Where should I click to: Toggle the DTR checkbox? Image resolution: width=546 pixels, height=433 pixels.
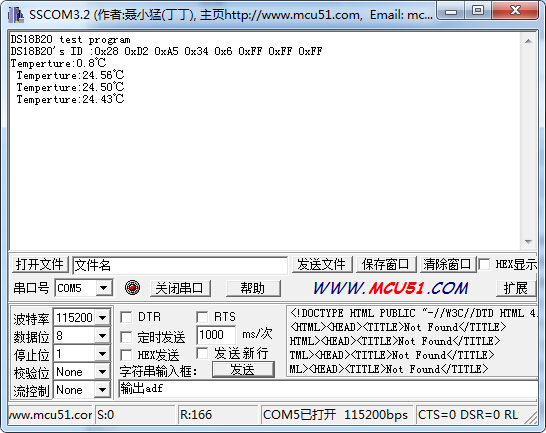pyautogui.click(x=126, y=317)
